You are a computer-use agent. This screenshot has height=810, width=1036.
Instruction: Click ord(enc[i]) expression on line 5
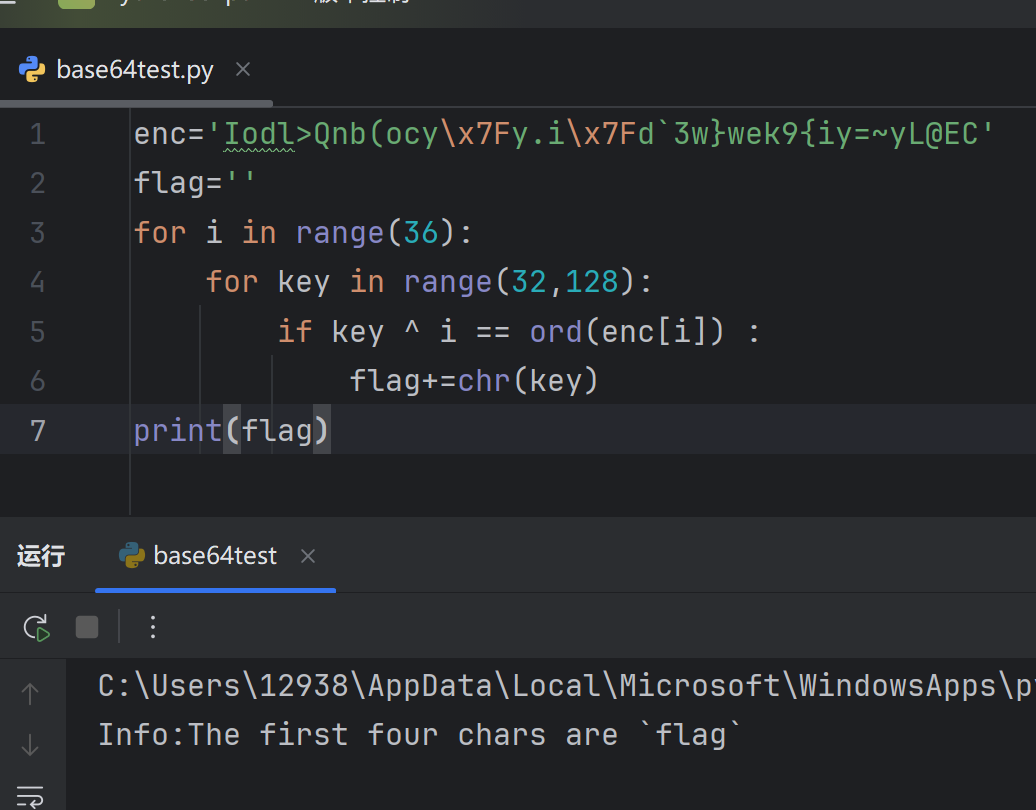pyautogui.click(x=627, y=332)
